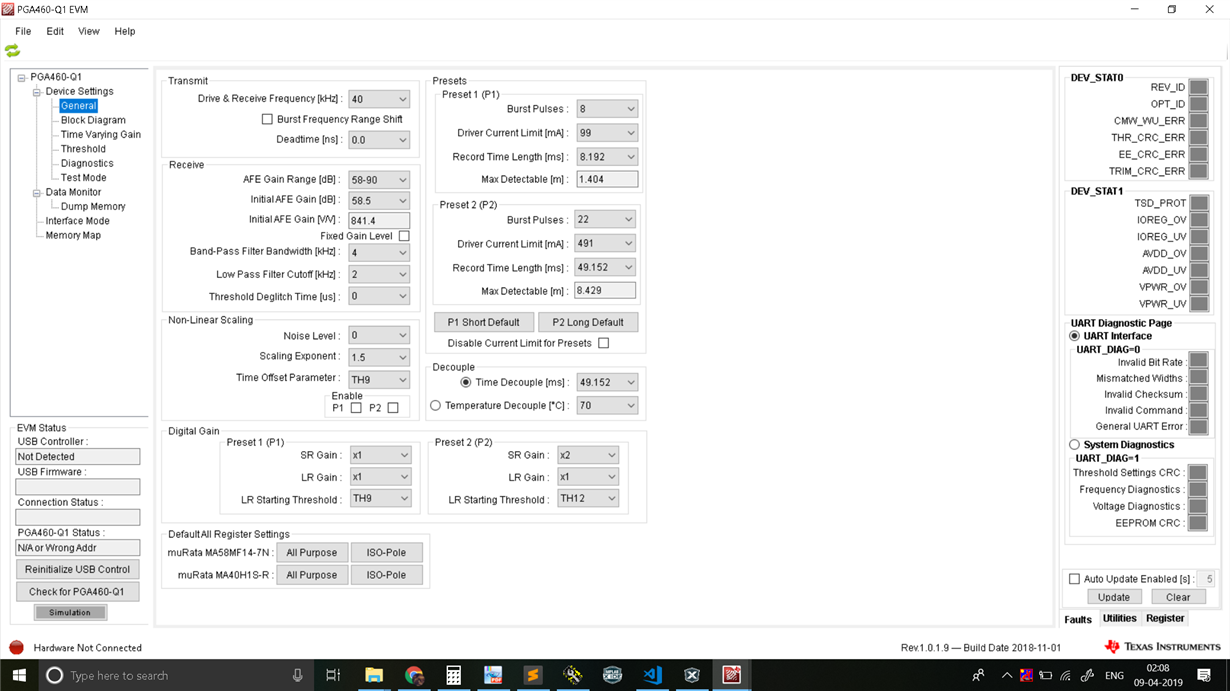Viewport: 1230px width, 691px height.
Task: Click the TRIM_CRC_ERR status indicator
Action: tap(1198, 171)
